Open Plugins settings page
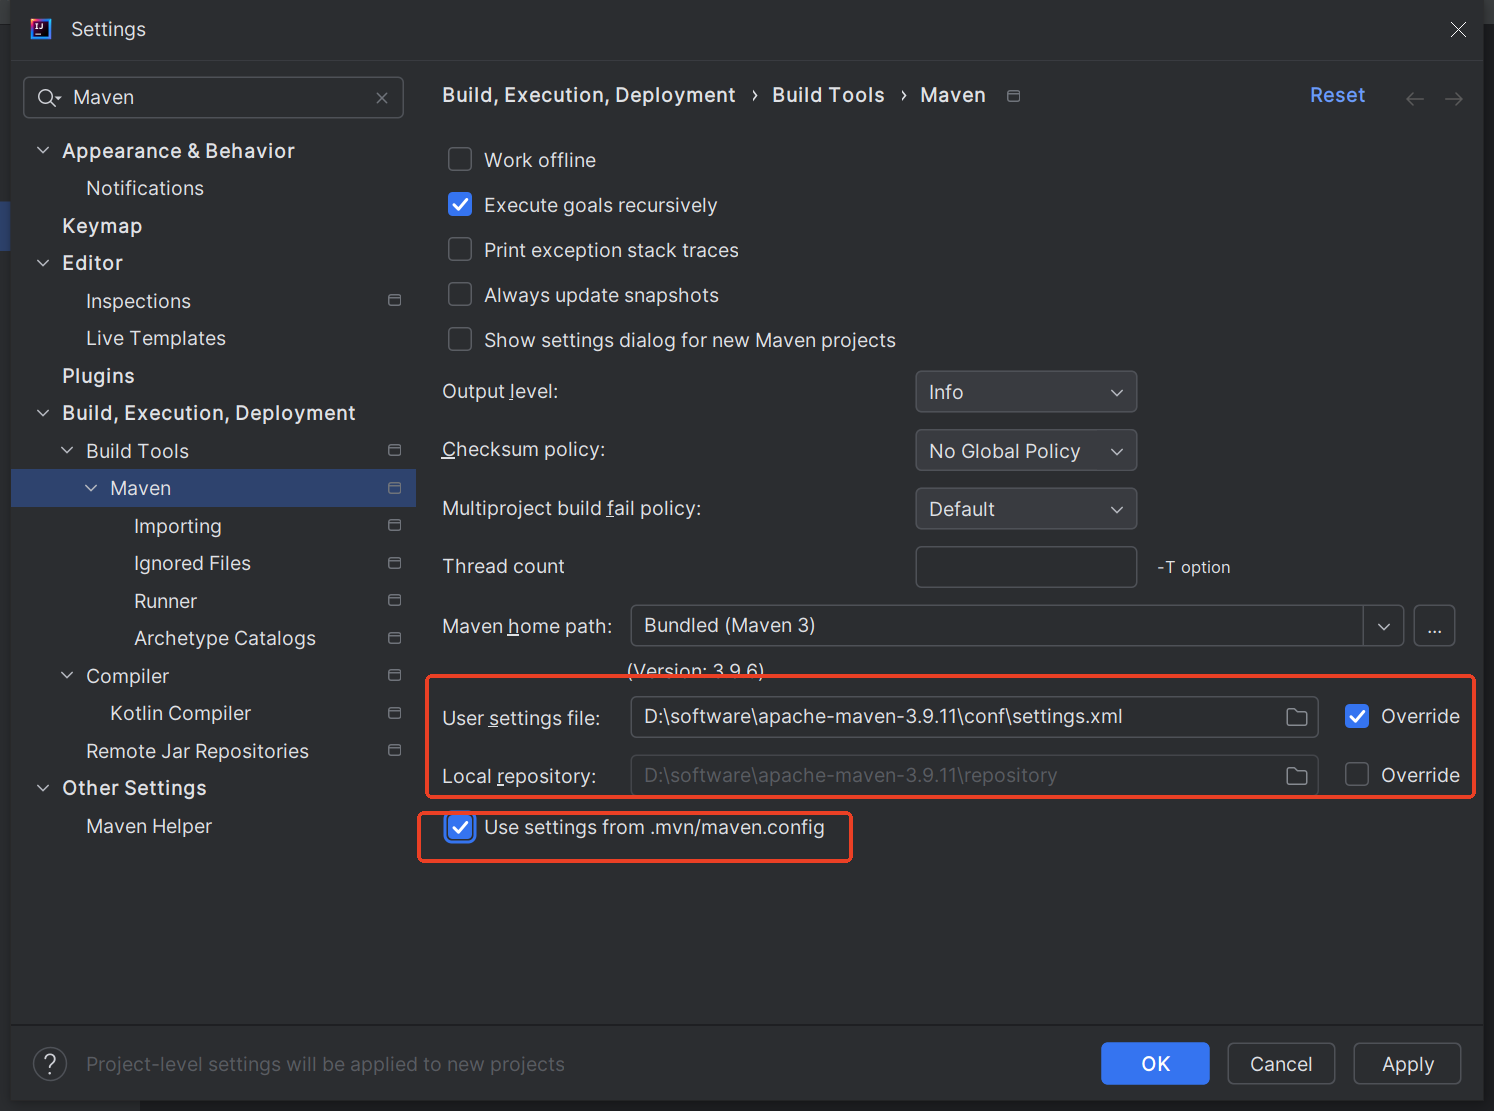Viewport: 1494px width, 1111px height. coord(98,376)
